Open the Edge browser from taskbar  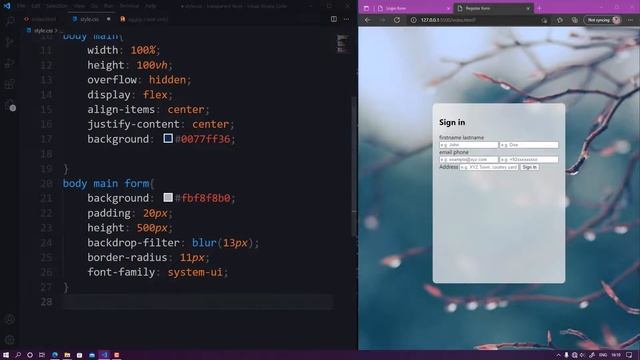click(x=55, y=355)
